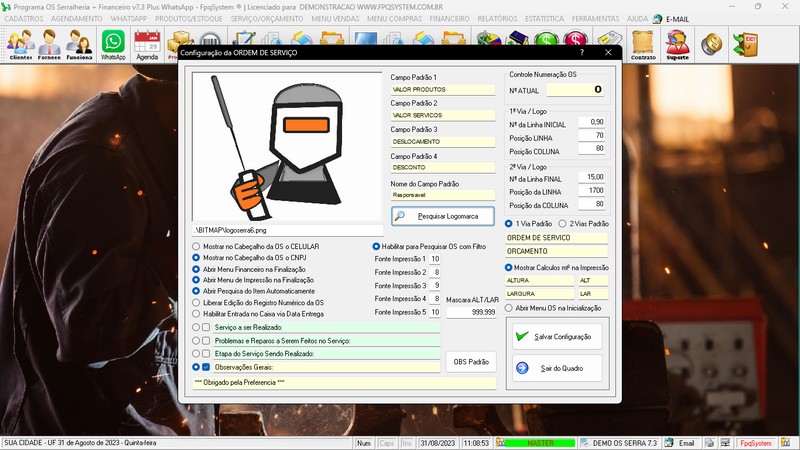Click the Campo Padrão 3 DESLOCAMENTO field
800x450 pixels.
coord(443,141)
